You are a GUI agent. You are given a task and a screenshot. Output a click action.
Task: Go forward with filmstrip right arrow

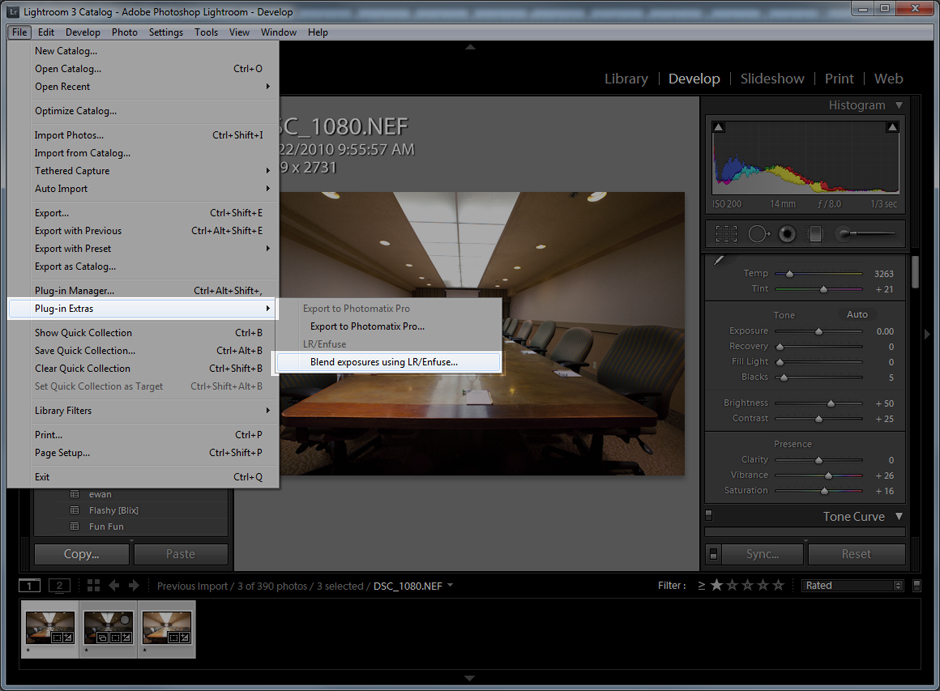coord(134,586)
